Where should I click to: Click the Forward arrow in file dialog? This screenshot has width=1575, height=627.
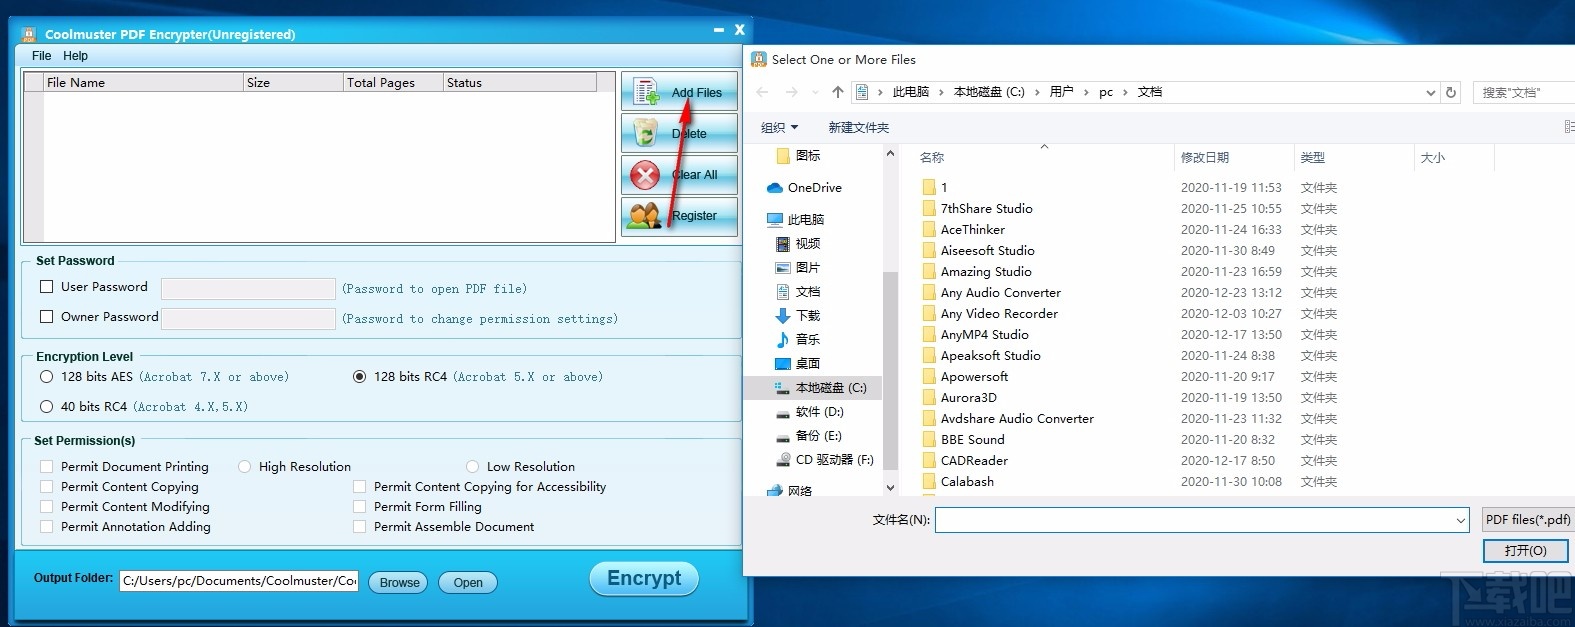792,92
